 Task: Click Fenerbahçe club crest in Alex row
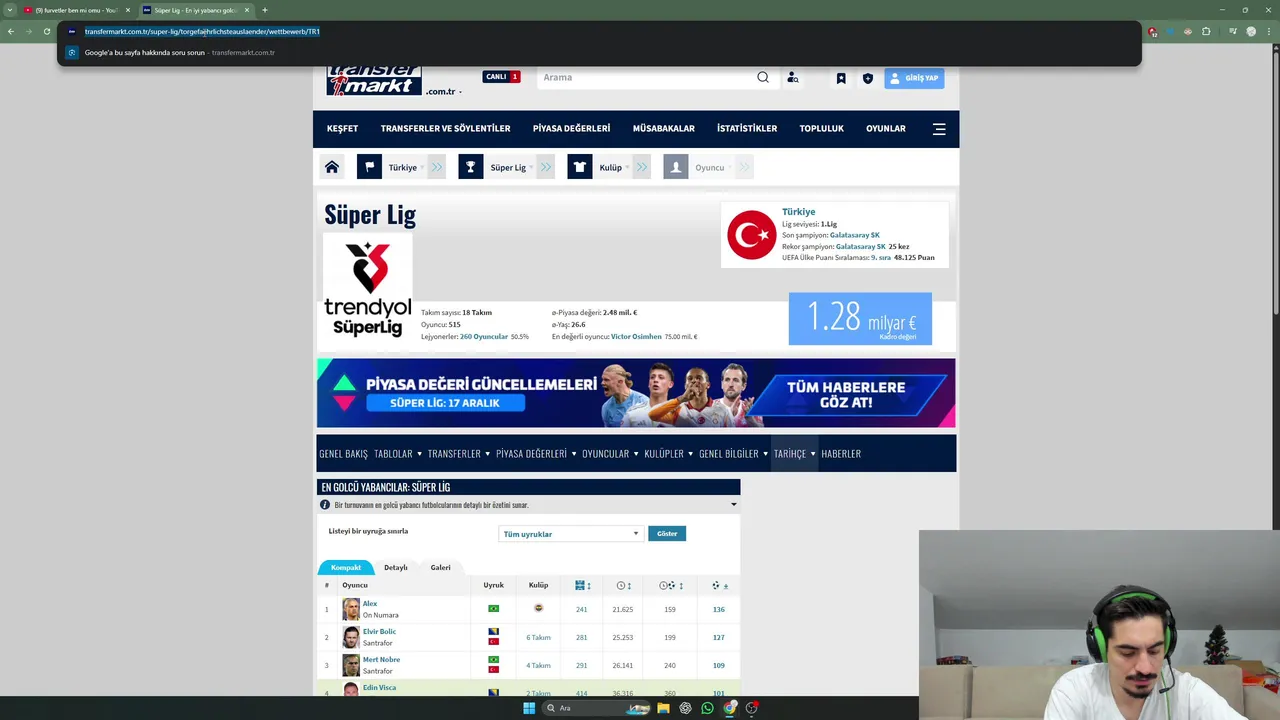pos(538,608)
